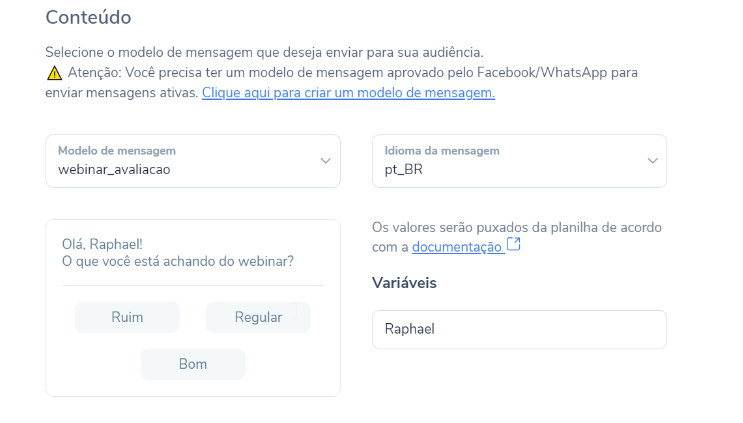Viewport: 743px width, 423px height.
Task: Open the documentação link
Action: 457,247
